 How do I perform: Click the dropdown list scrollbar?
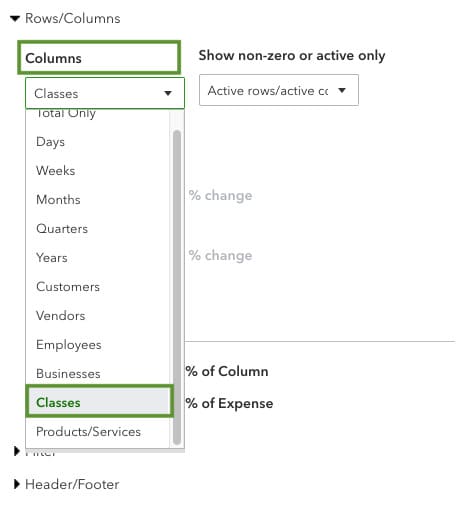pyautogui.click(x=177, y=287)
